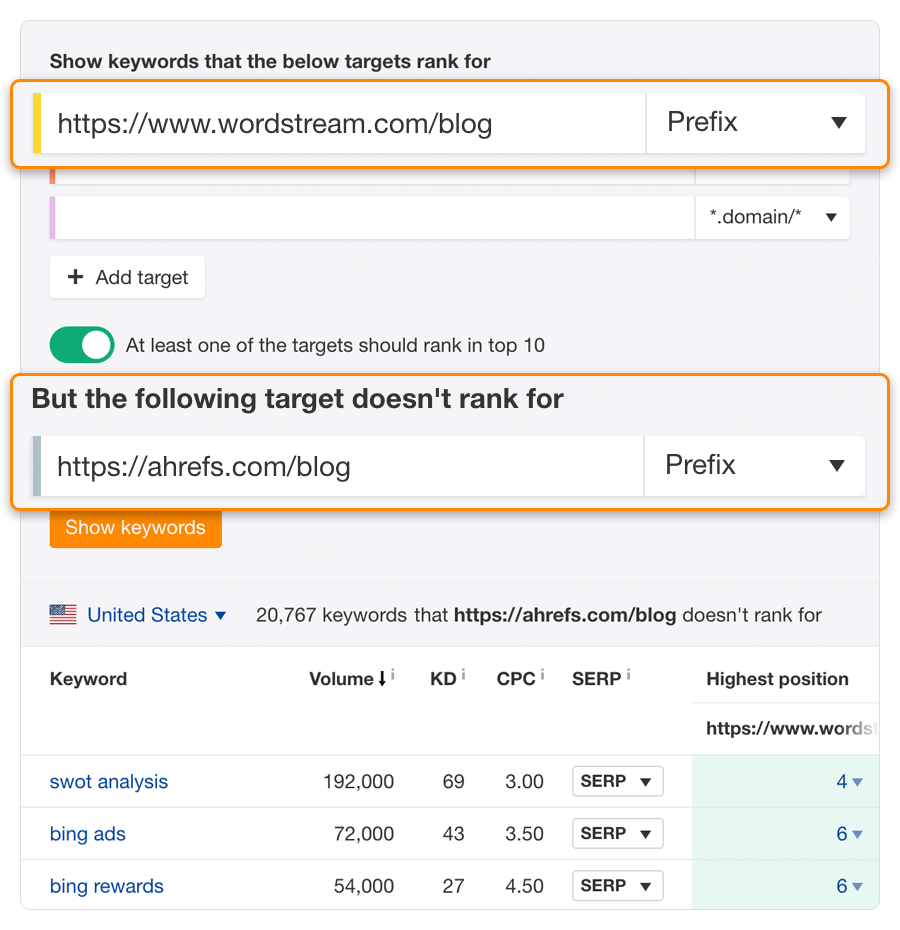Screen dimensions: 900x930
Task: Click CPC value 3.00 for swot analysis
Action: point(524,782)
